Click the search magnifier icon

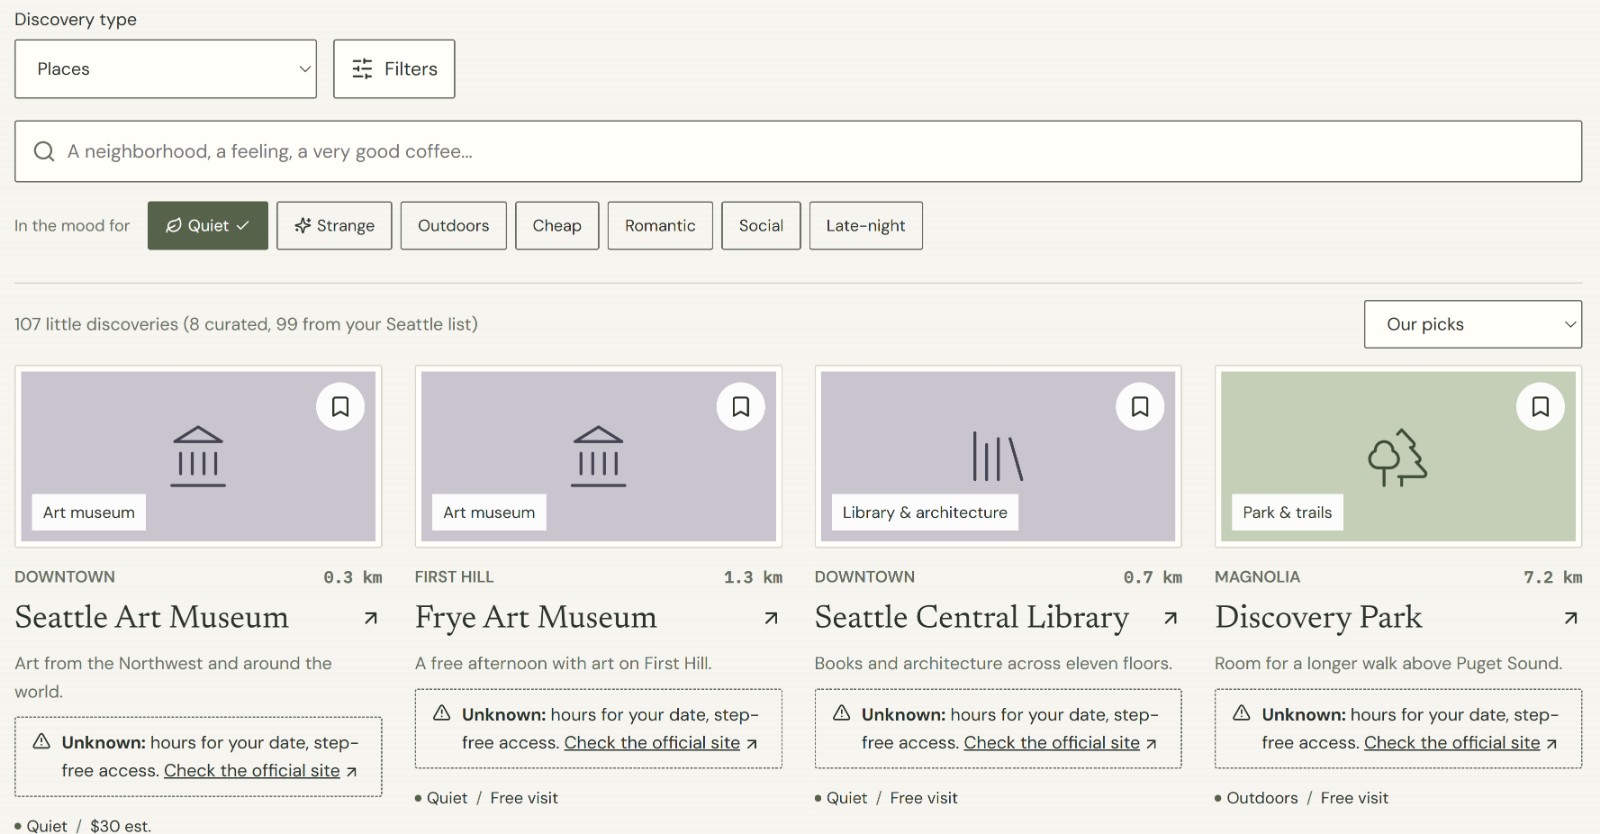[44, 152]
